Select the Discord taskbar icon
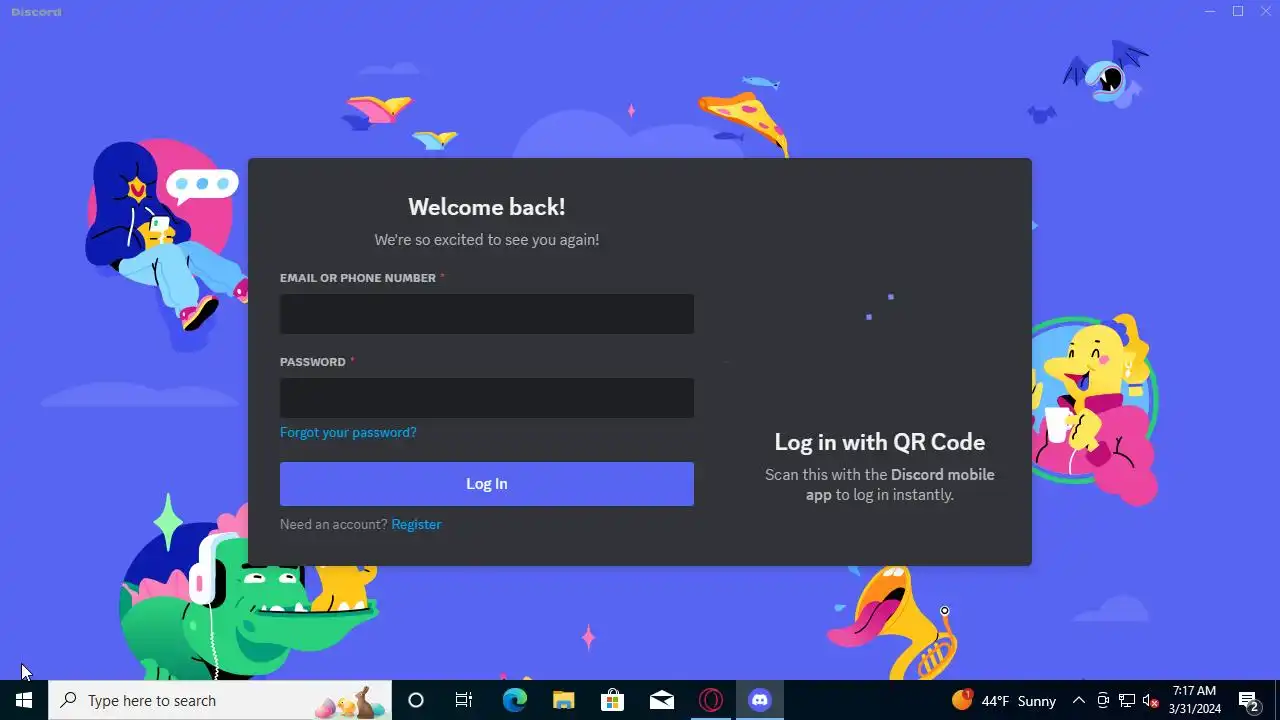The height and width of the screenshot is (720, 1280). pos(760,700)
